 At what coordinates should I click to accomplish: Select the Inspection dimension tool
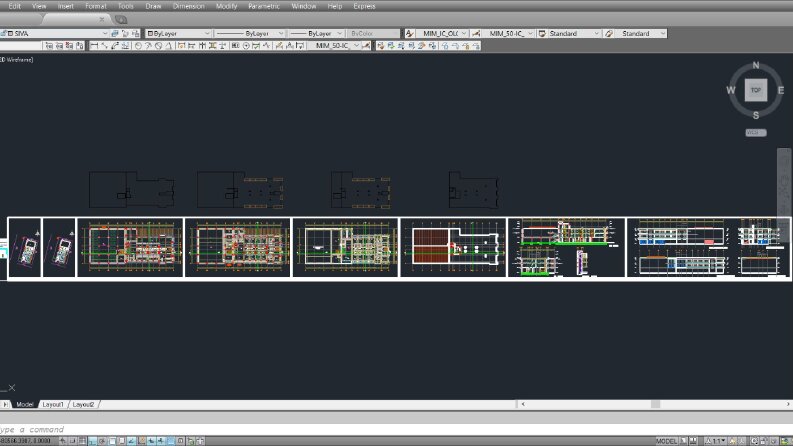(256, 46)
